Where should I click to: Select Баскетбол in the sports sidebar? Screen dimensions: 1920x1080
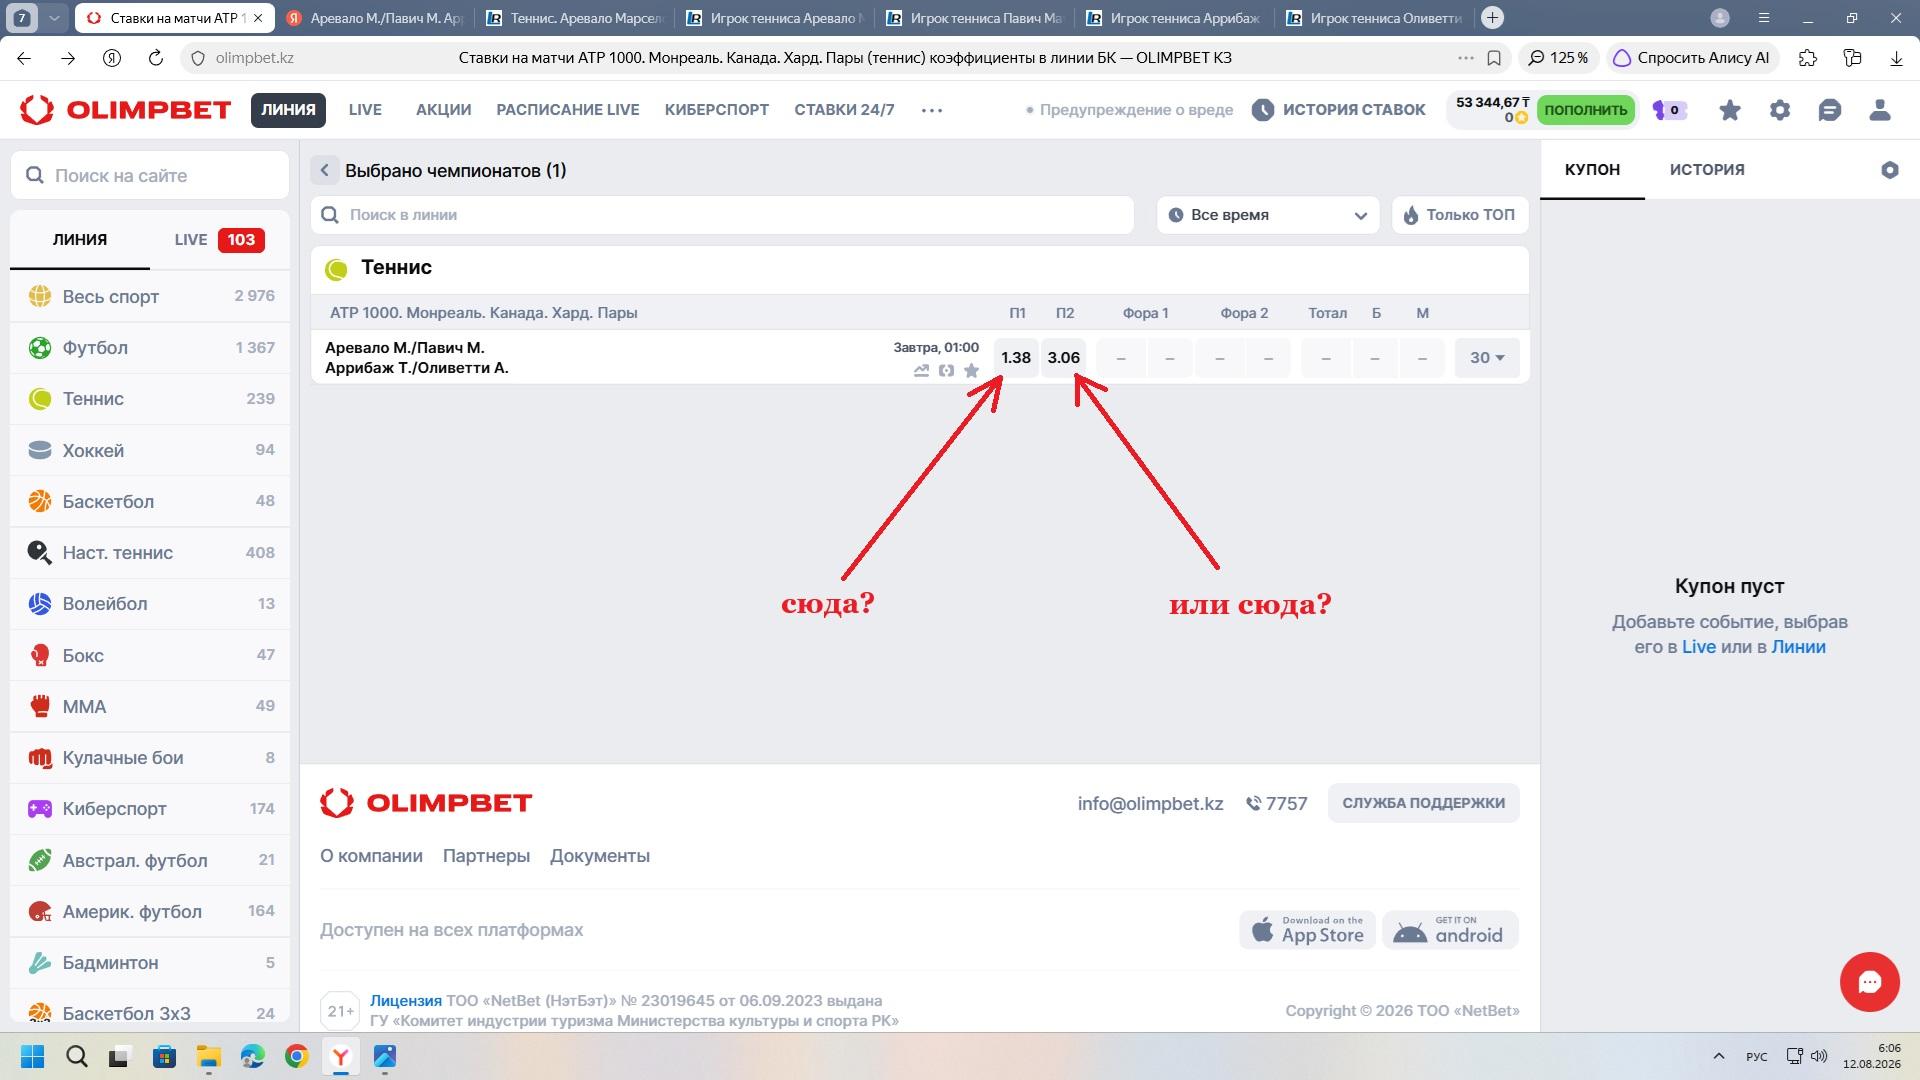(150, 501)
